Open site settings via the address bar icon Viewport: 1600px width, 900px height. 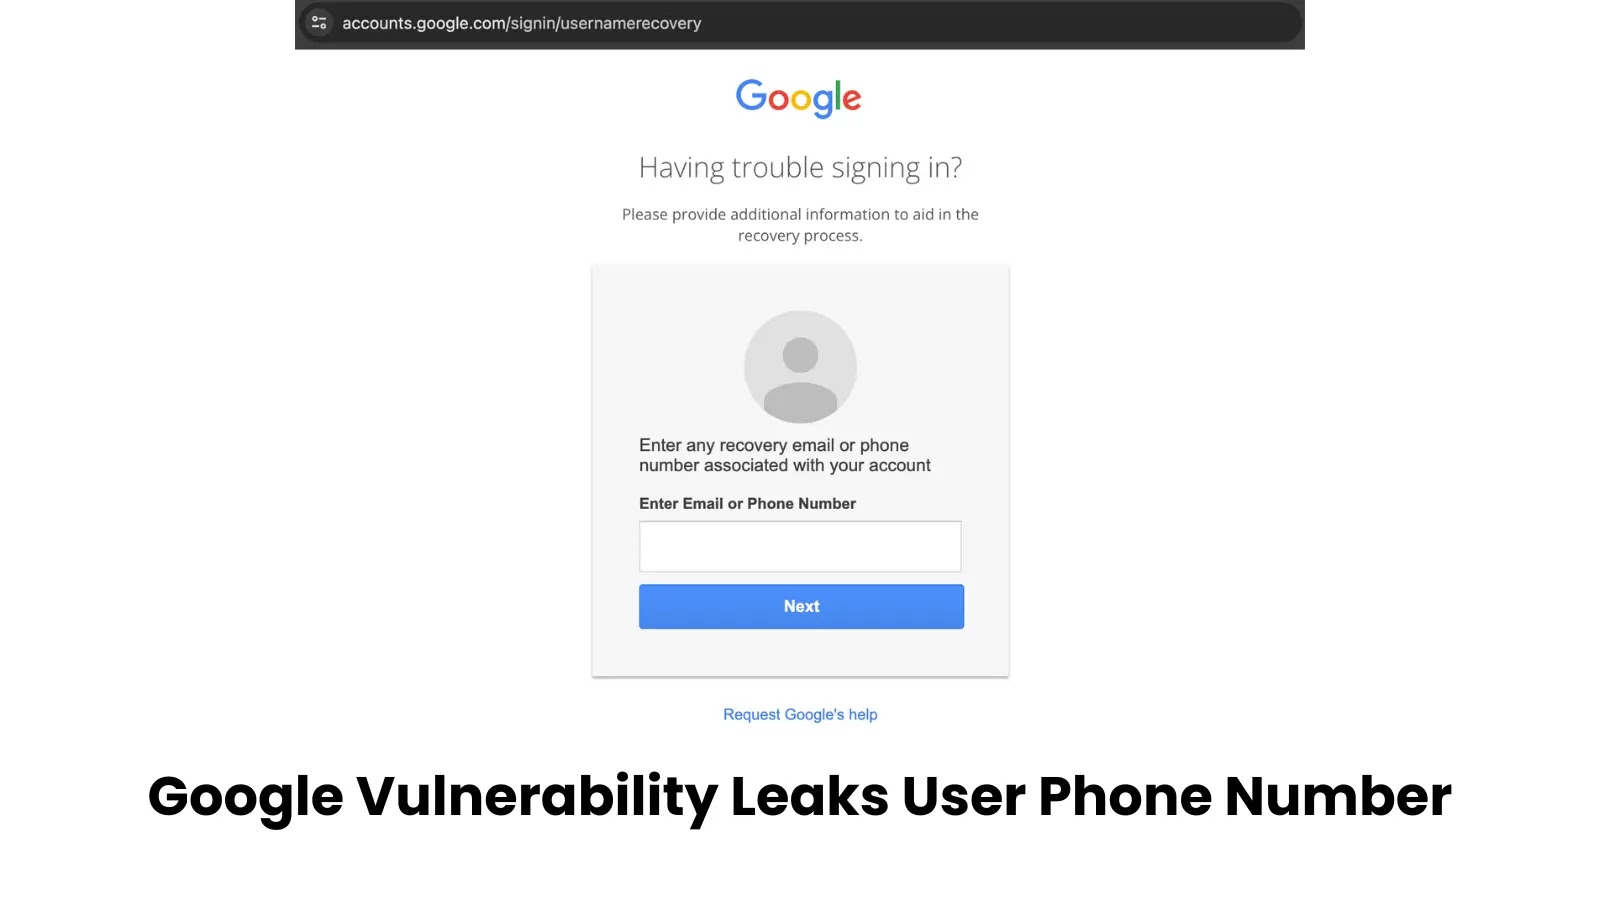tap(318, 22)
